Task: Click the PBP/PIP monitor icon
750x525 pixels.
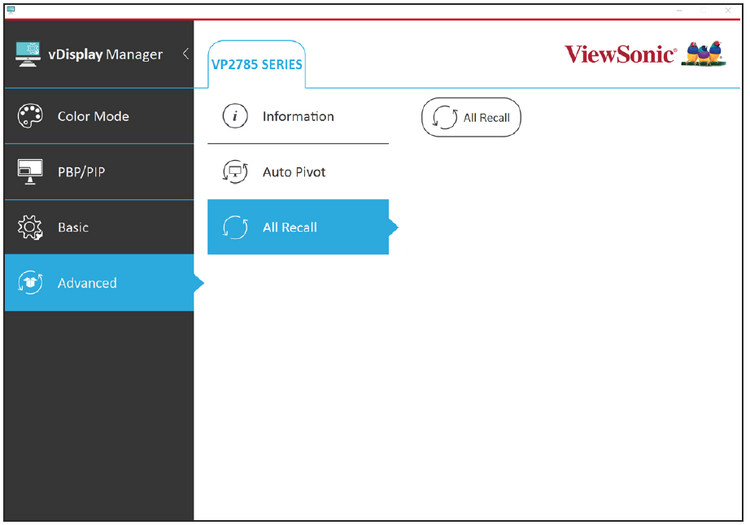Action: tap(30, 172)
